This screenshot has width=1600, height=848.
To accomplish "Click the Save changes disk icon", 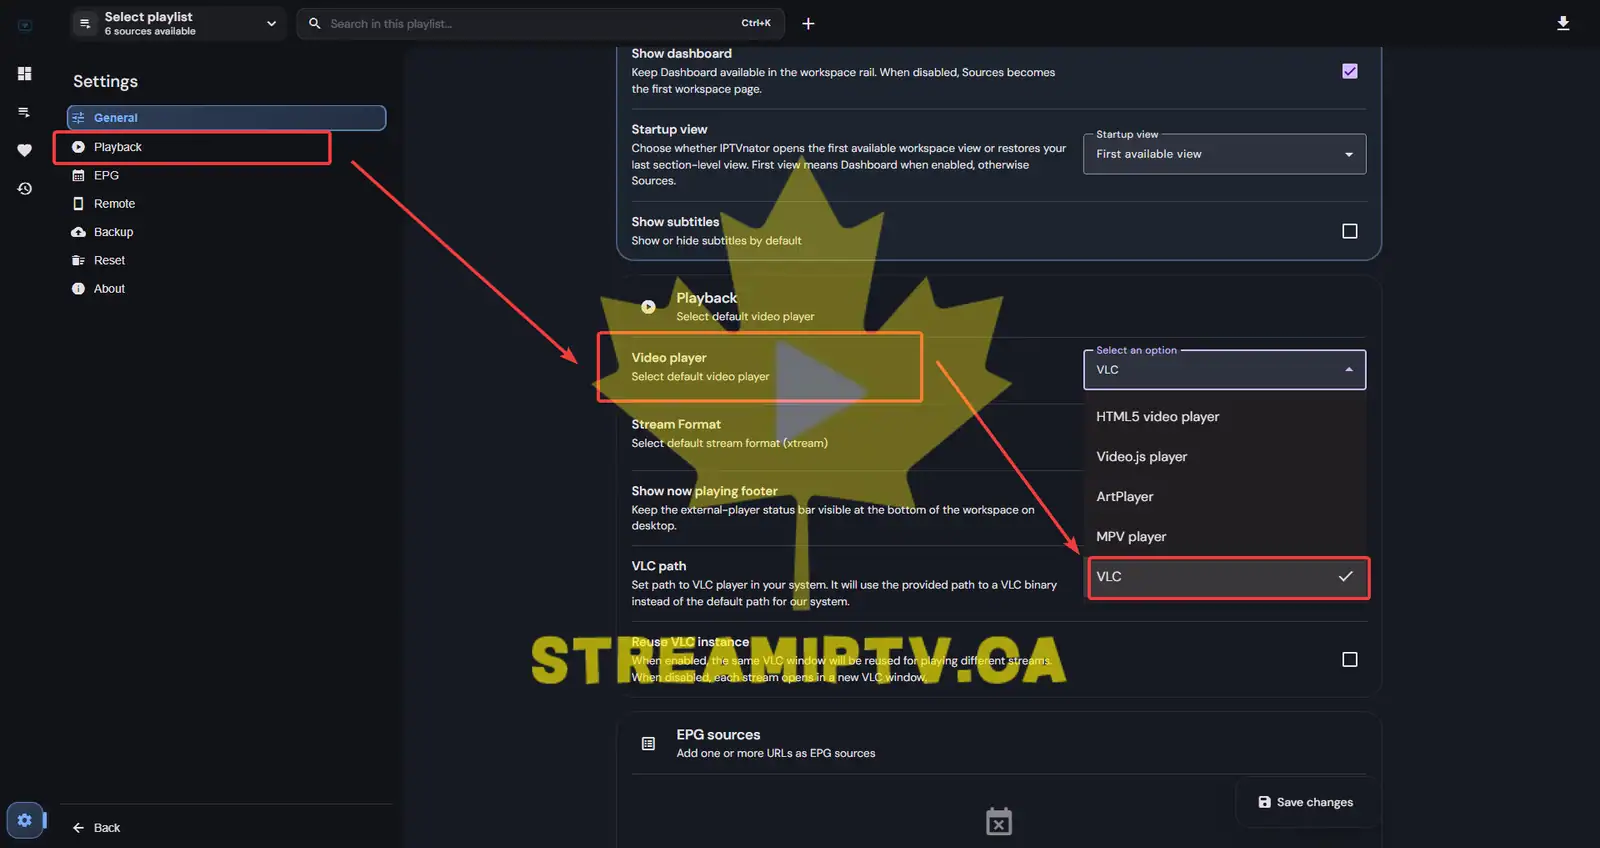I will click(1264, 802).
